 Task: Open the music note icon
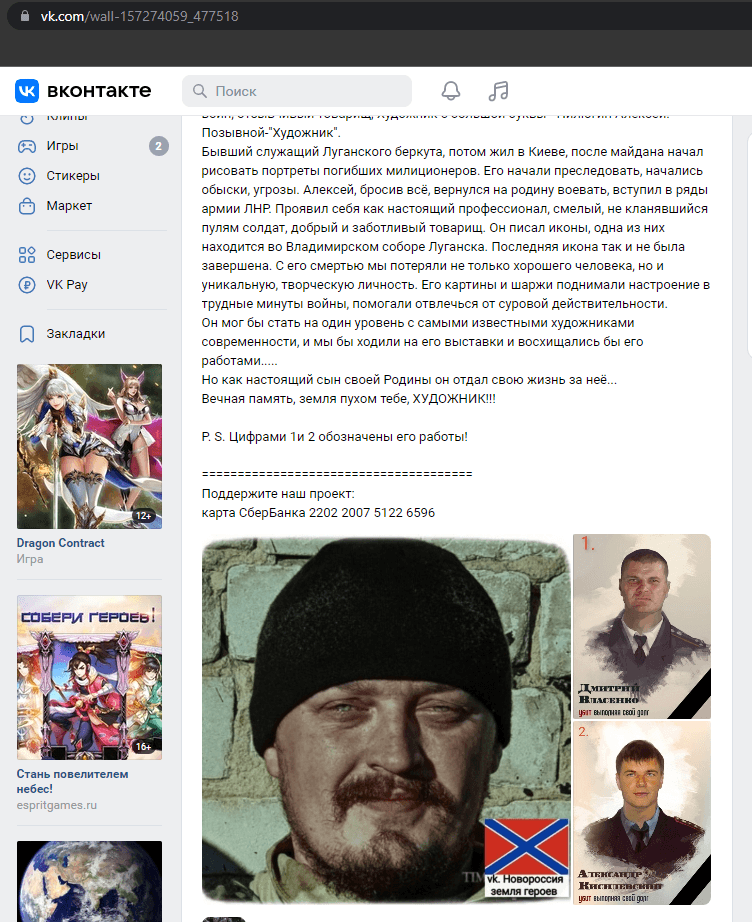point(499,91)
